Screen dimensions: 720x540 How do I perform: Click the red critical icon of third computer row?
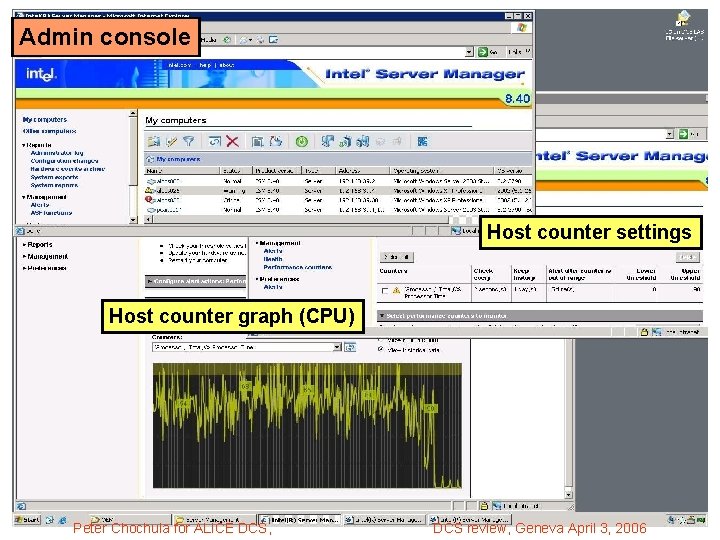click(x=149, y=200)
